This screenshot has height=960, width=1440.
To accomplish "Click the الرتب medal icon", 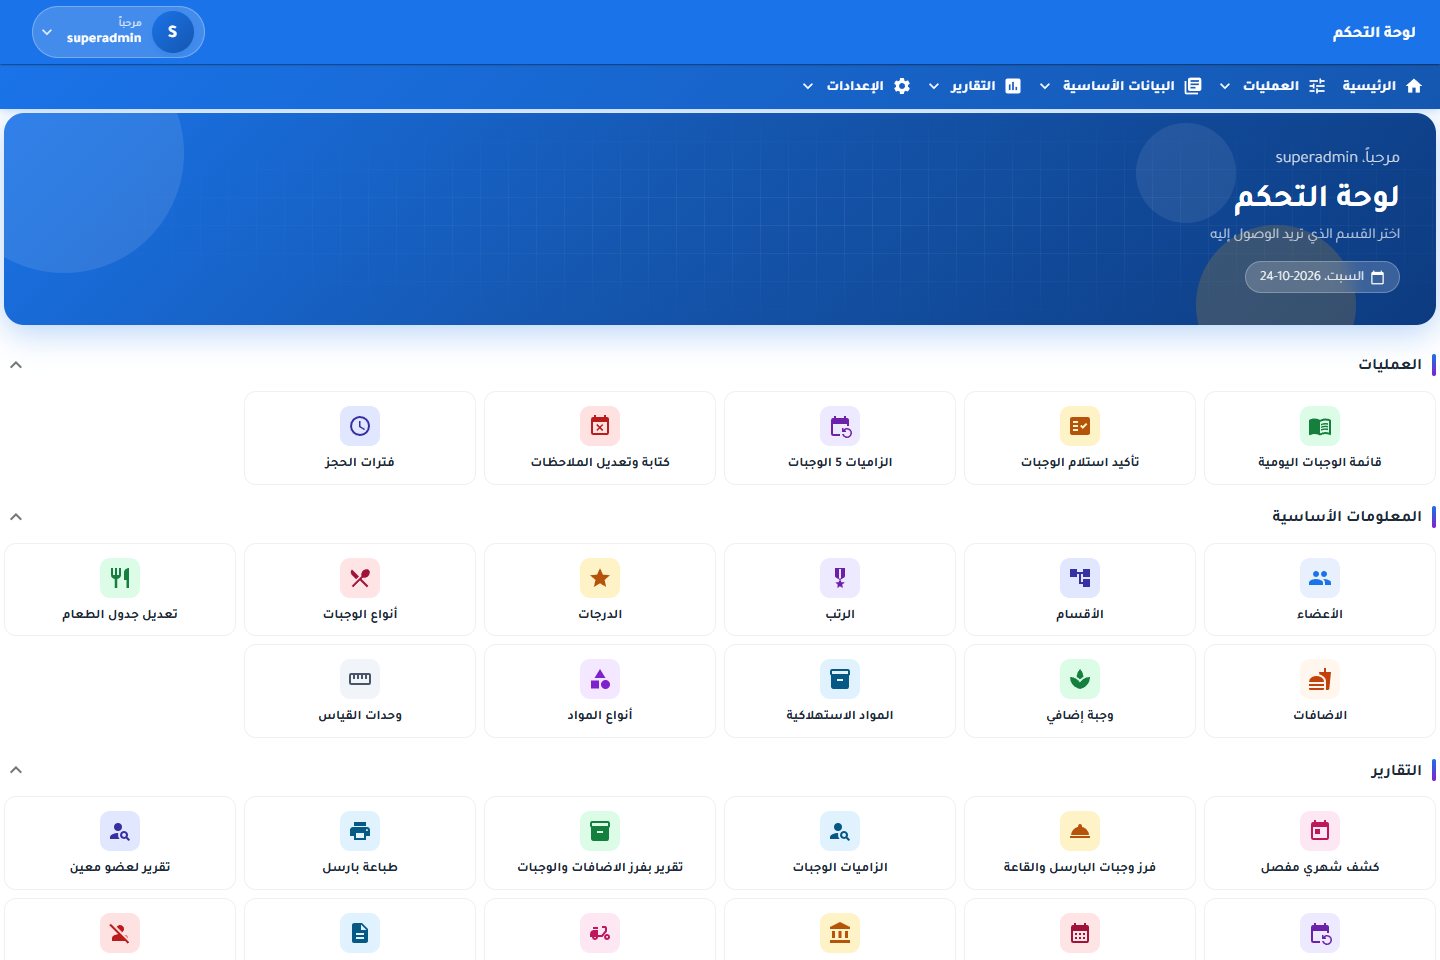I will click(x=840, y=578).
